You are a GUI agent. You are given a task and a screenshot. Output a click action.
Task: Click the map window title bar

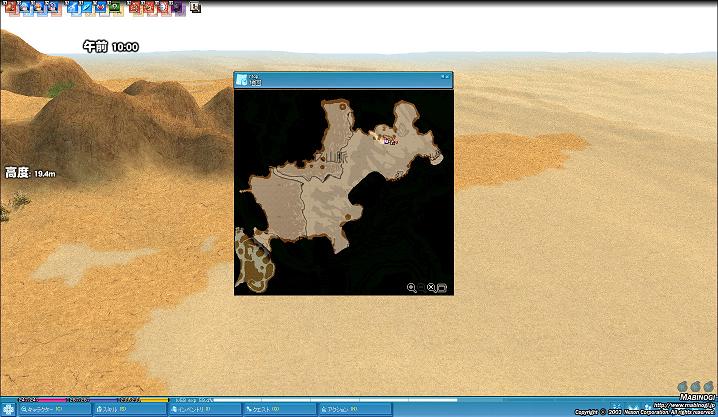tap(343, 80)
